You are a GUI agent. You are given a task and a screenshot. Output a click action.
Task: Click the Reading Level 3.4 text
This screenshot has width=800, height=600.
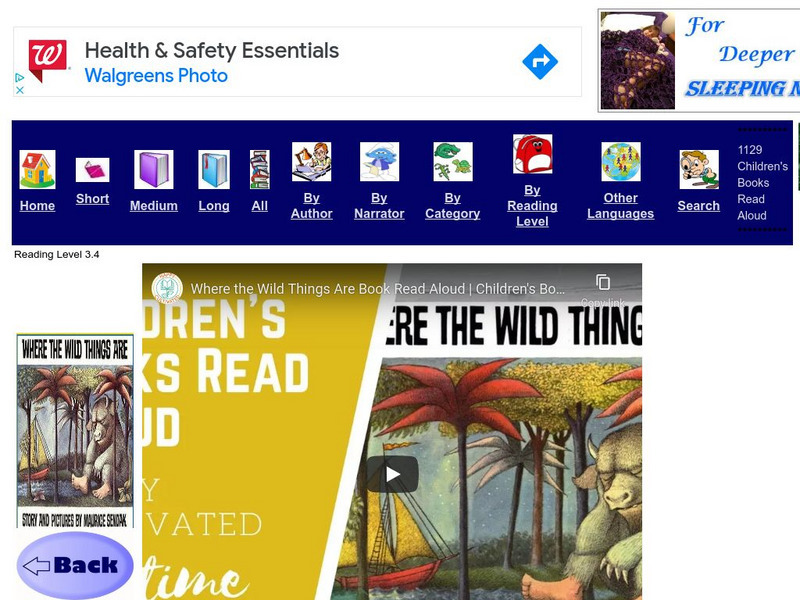pyautogui.click(x=57, y=254)
